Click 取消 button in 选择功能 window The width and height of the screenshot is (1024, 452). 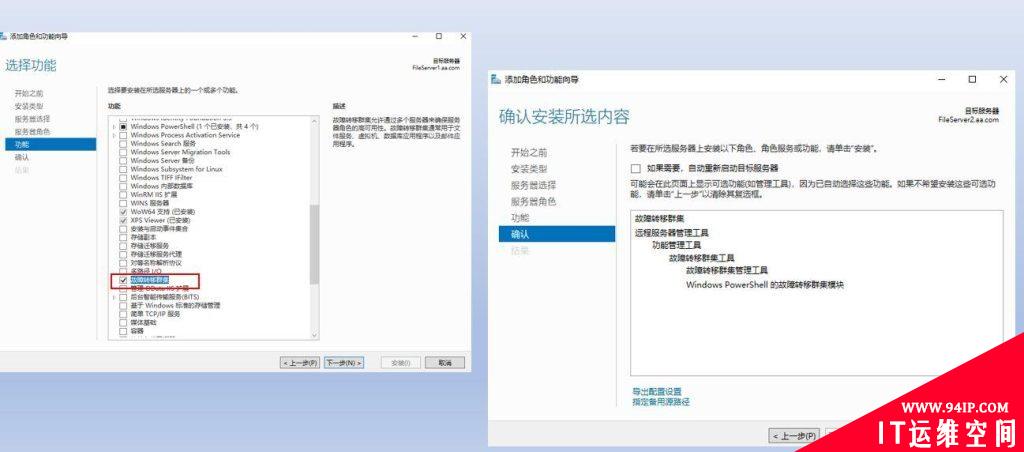tap(445, 362)
